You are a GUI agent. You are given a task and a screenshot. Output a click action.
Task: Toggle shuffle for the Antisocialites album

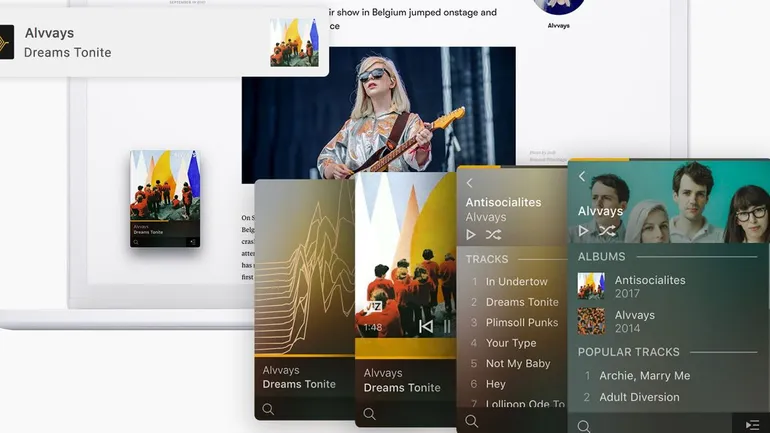493,235
